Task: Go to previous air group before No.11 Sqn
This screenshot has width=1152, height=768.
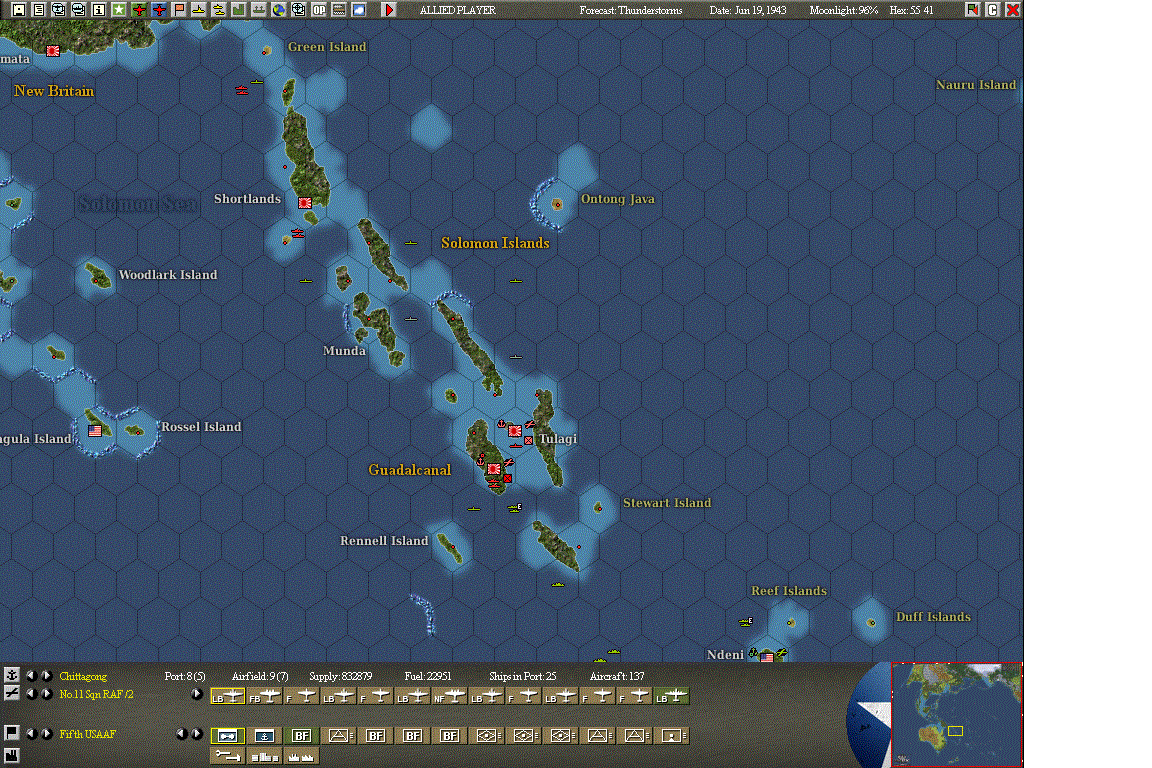Action: click(x=31, y=693)
